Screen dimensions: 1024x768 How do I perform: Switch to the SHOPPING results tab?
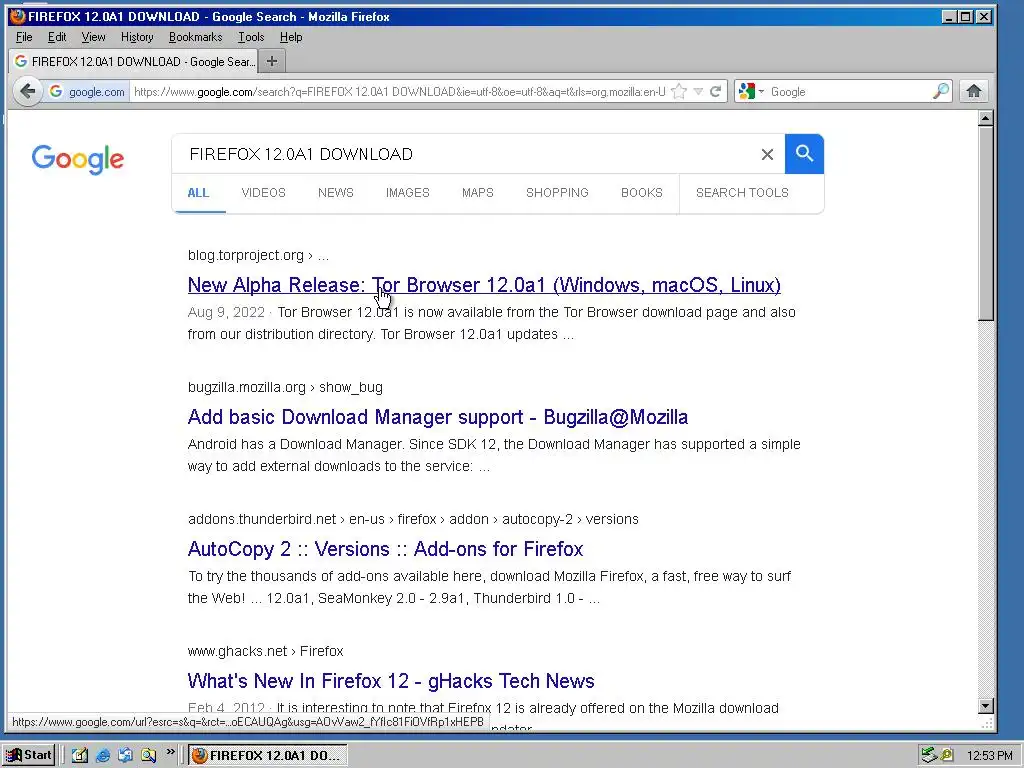(x=557, y=193)
